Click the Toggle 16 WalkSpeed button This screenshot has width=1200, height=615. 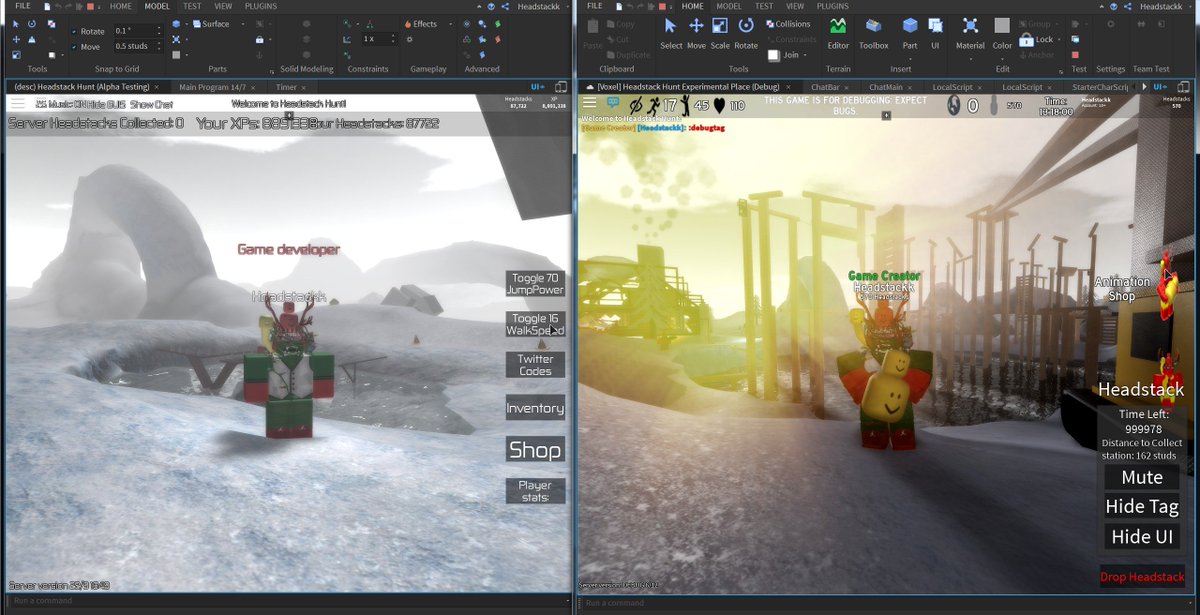click(536, 324)
